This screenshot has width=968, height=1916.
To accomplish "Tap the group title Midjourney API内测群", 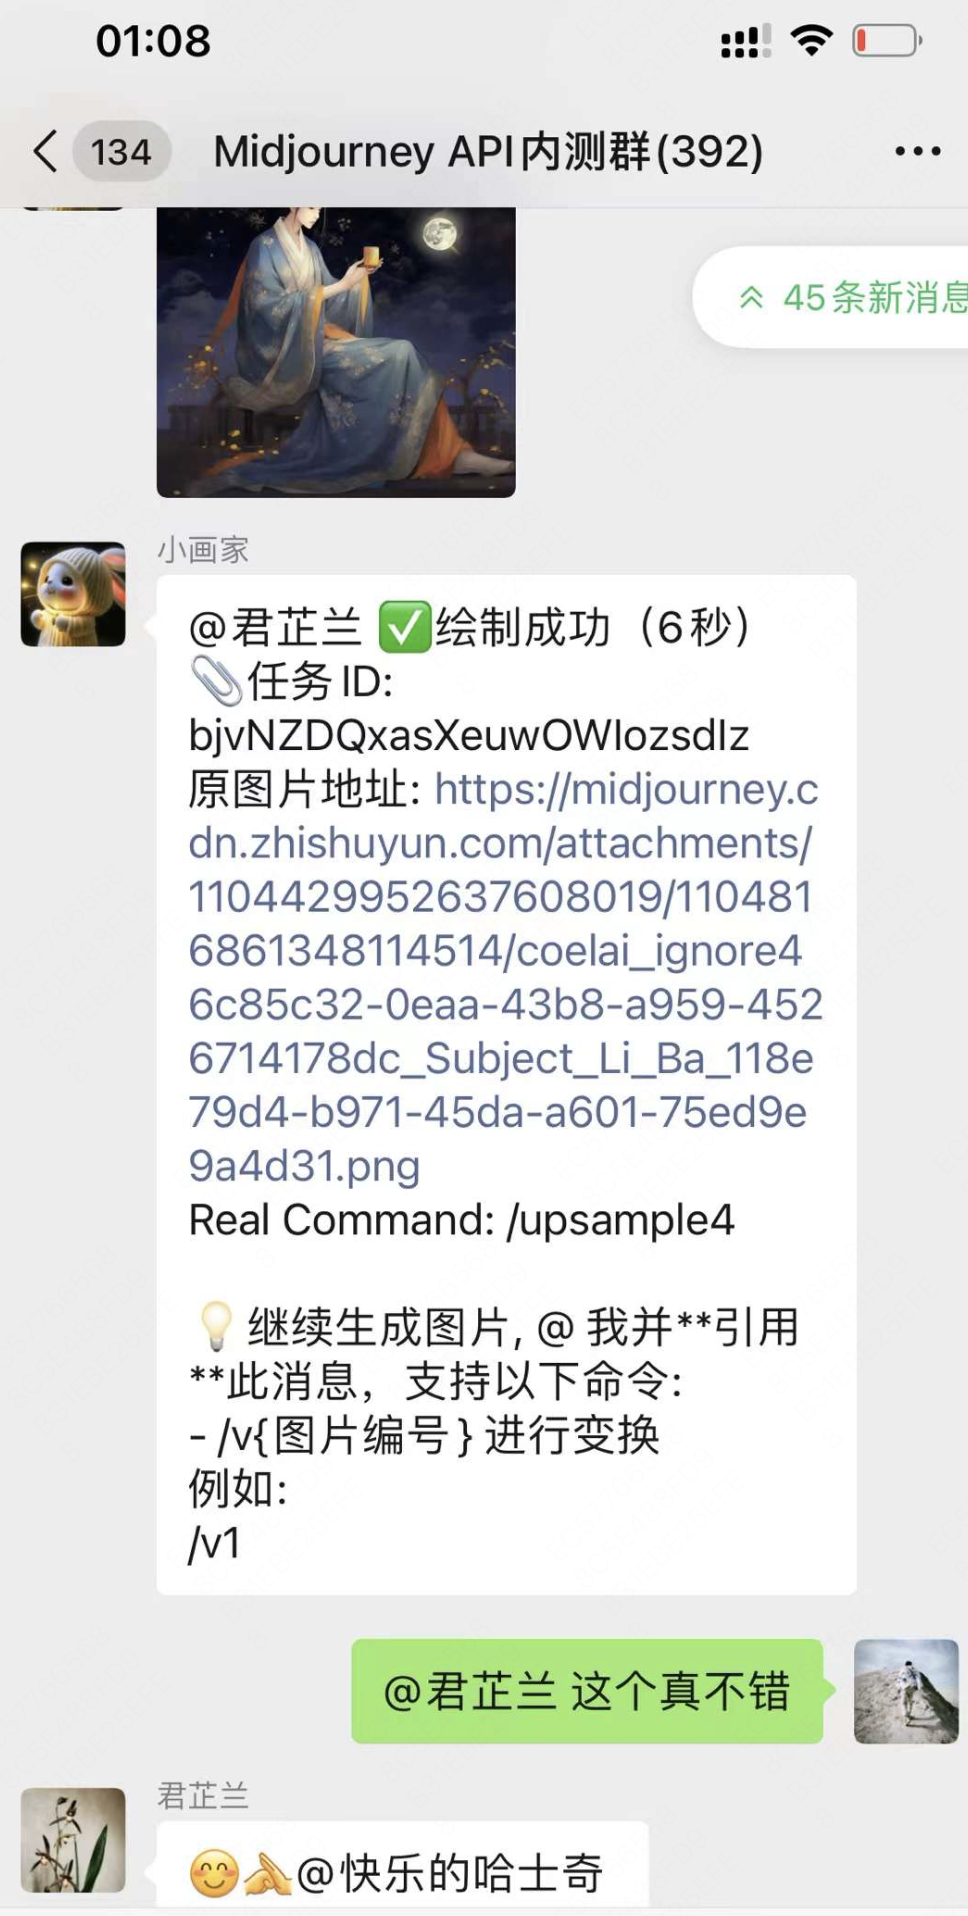I will (x=488, y=152).
